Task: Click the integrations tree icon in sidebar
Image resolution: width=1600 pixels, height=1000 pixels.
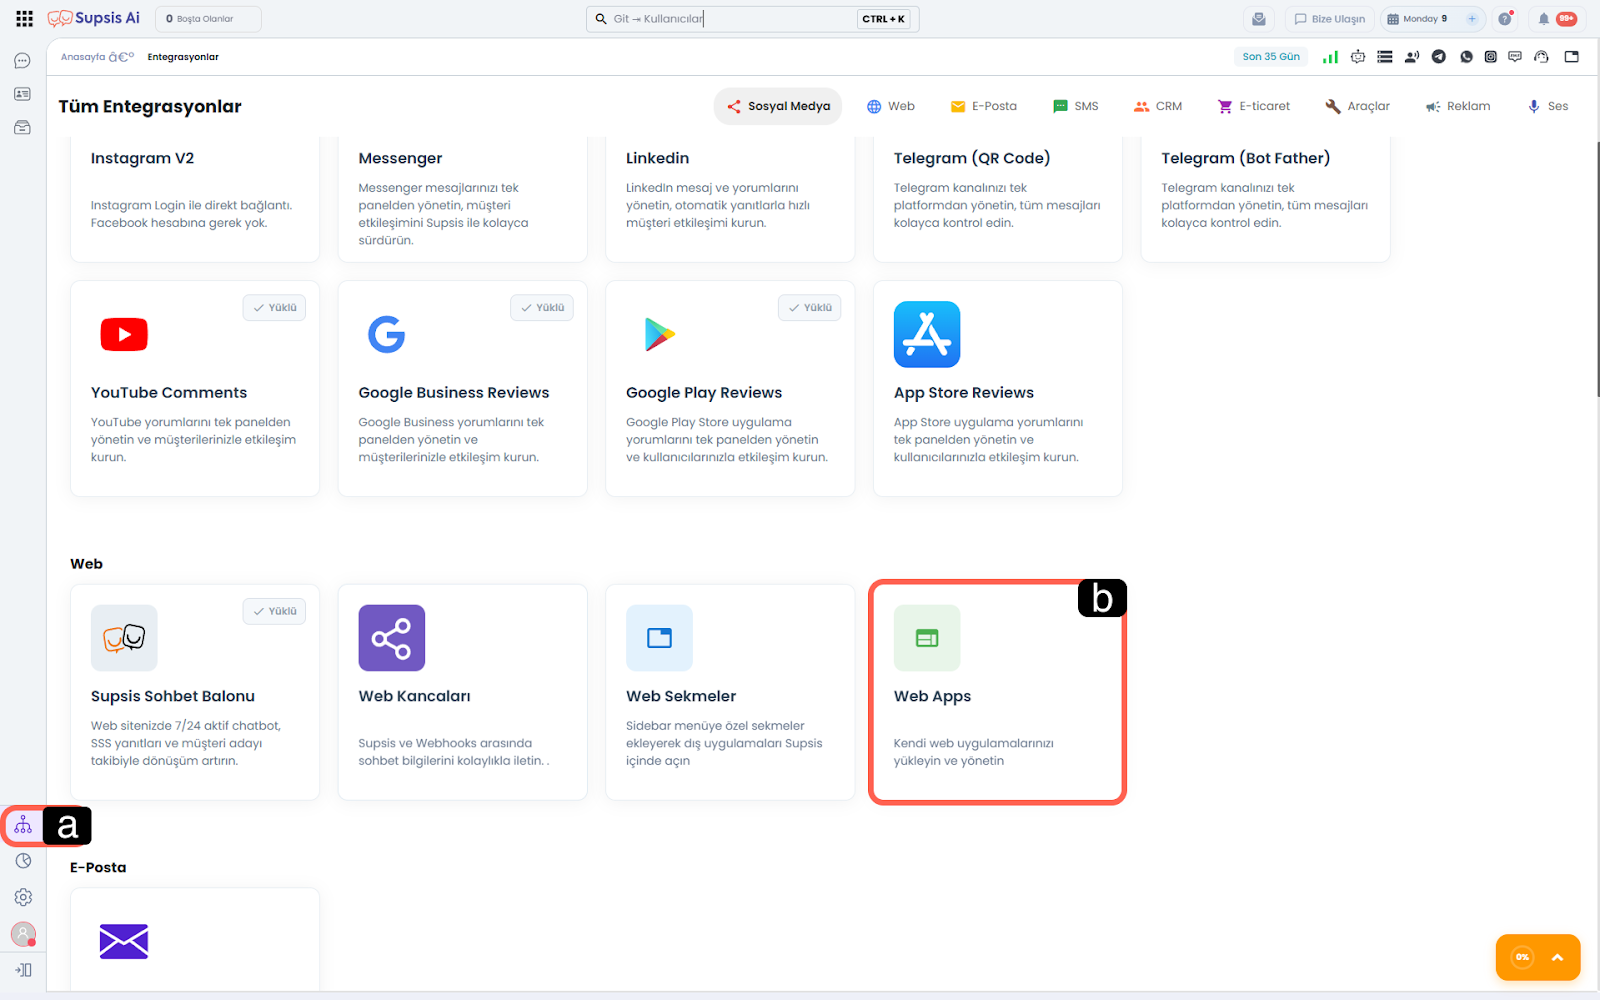Action: click(23, 826)
